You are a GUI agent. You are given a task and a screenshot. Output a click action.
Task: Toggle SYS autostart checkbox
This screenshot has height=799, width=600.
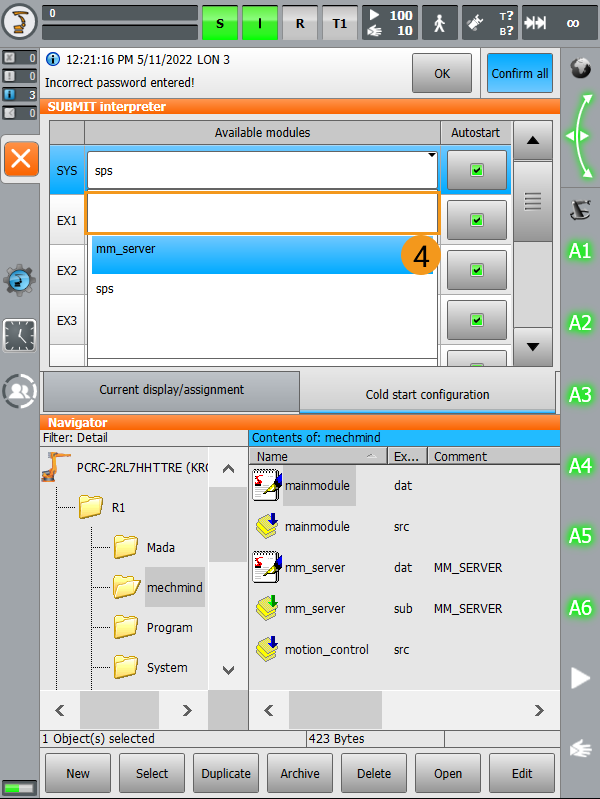pyautogui.click(x=477, y=170)
